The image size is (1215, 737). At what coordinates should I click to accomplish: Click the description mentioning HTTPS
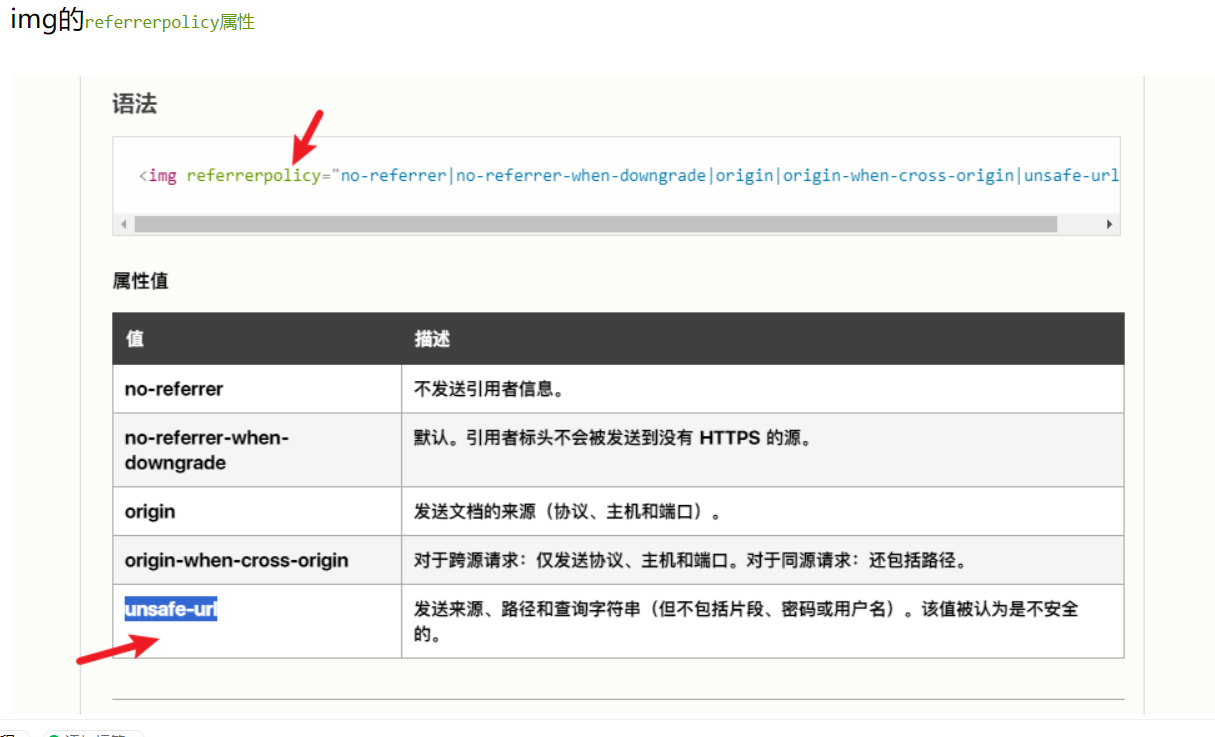click(612, 438)
